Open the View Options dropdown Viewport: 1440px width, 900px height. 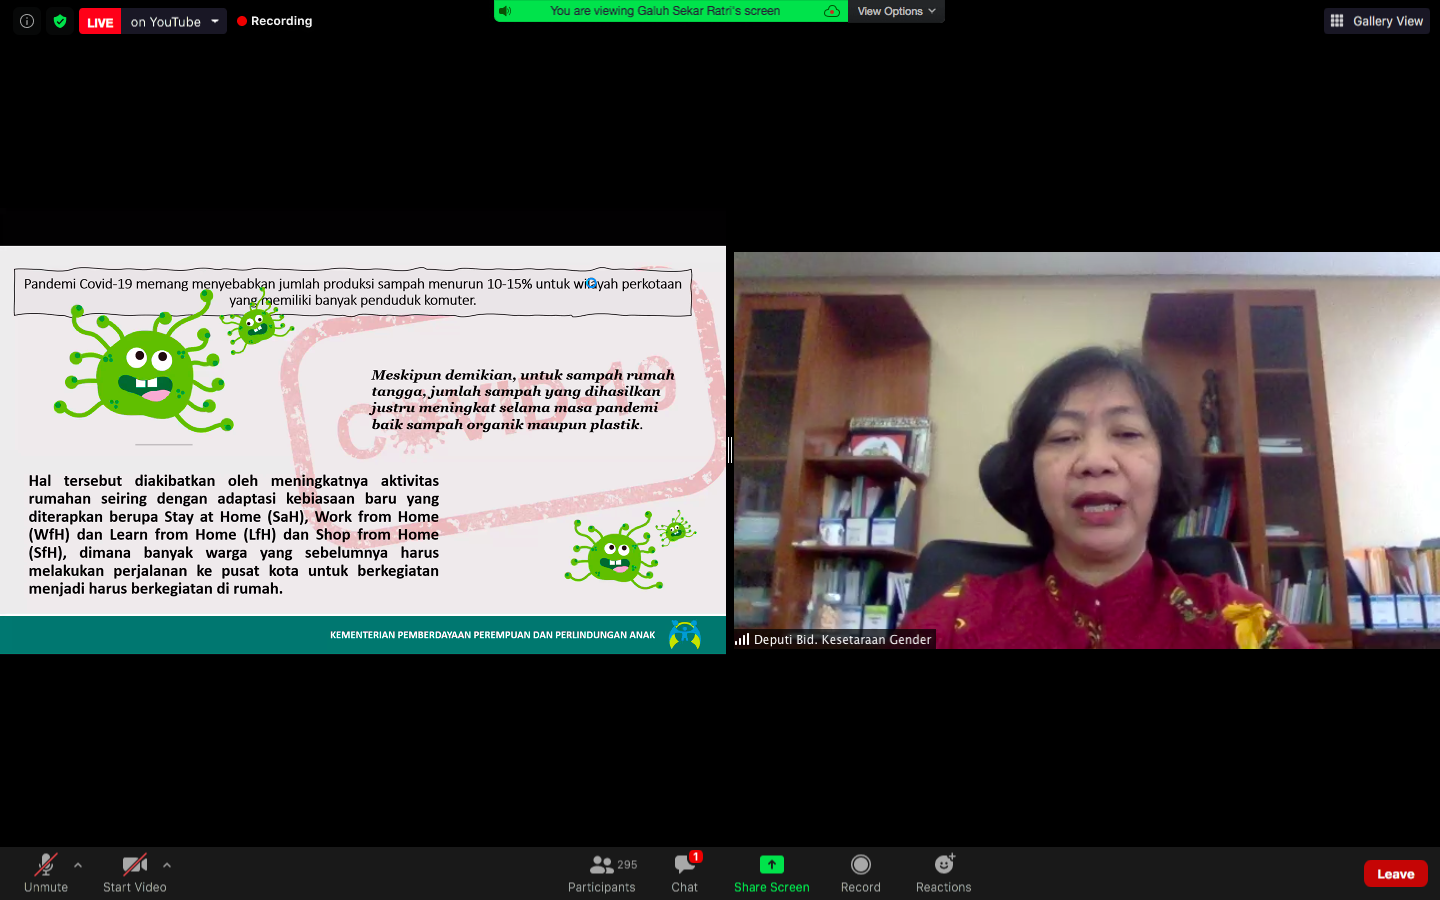point(896,11)
